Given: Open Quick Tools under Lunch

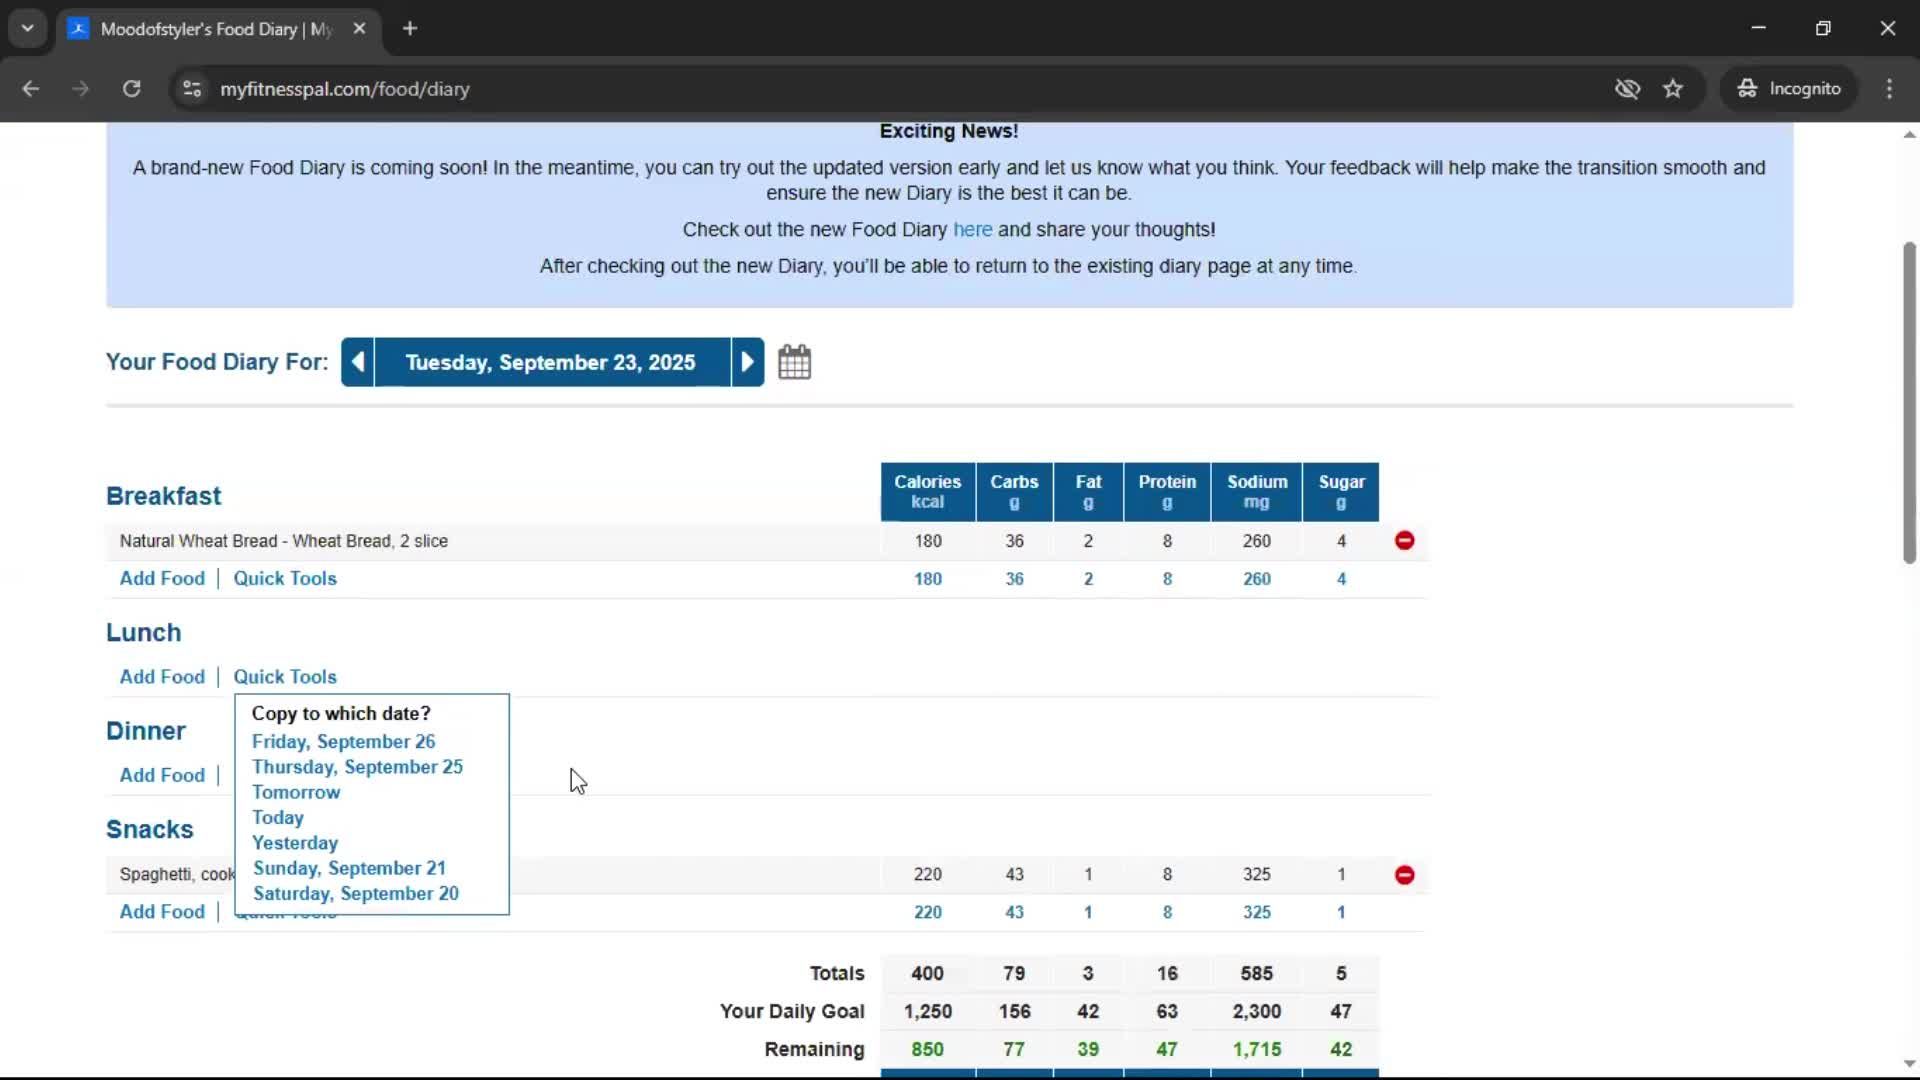Looking at the screenshot, I should point(285,677).
